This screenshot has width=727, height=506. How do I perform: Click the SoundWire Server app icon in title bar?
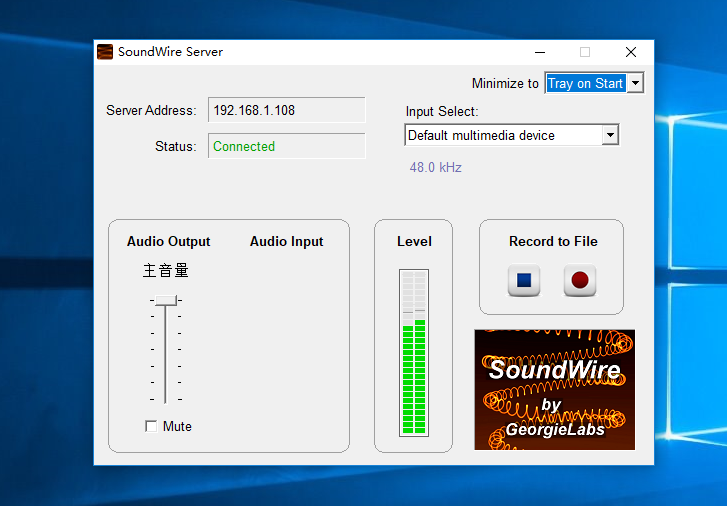(105, 52)
